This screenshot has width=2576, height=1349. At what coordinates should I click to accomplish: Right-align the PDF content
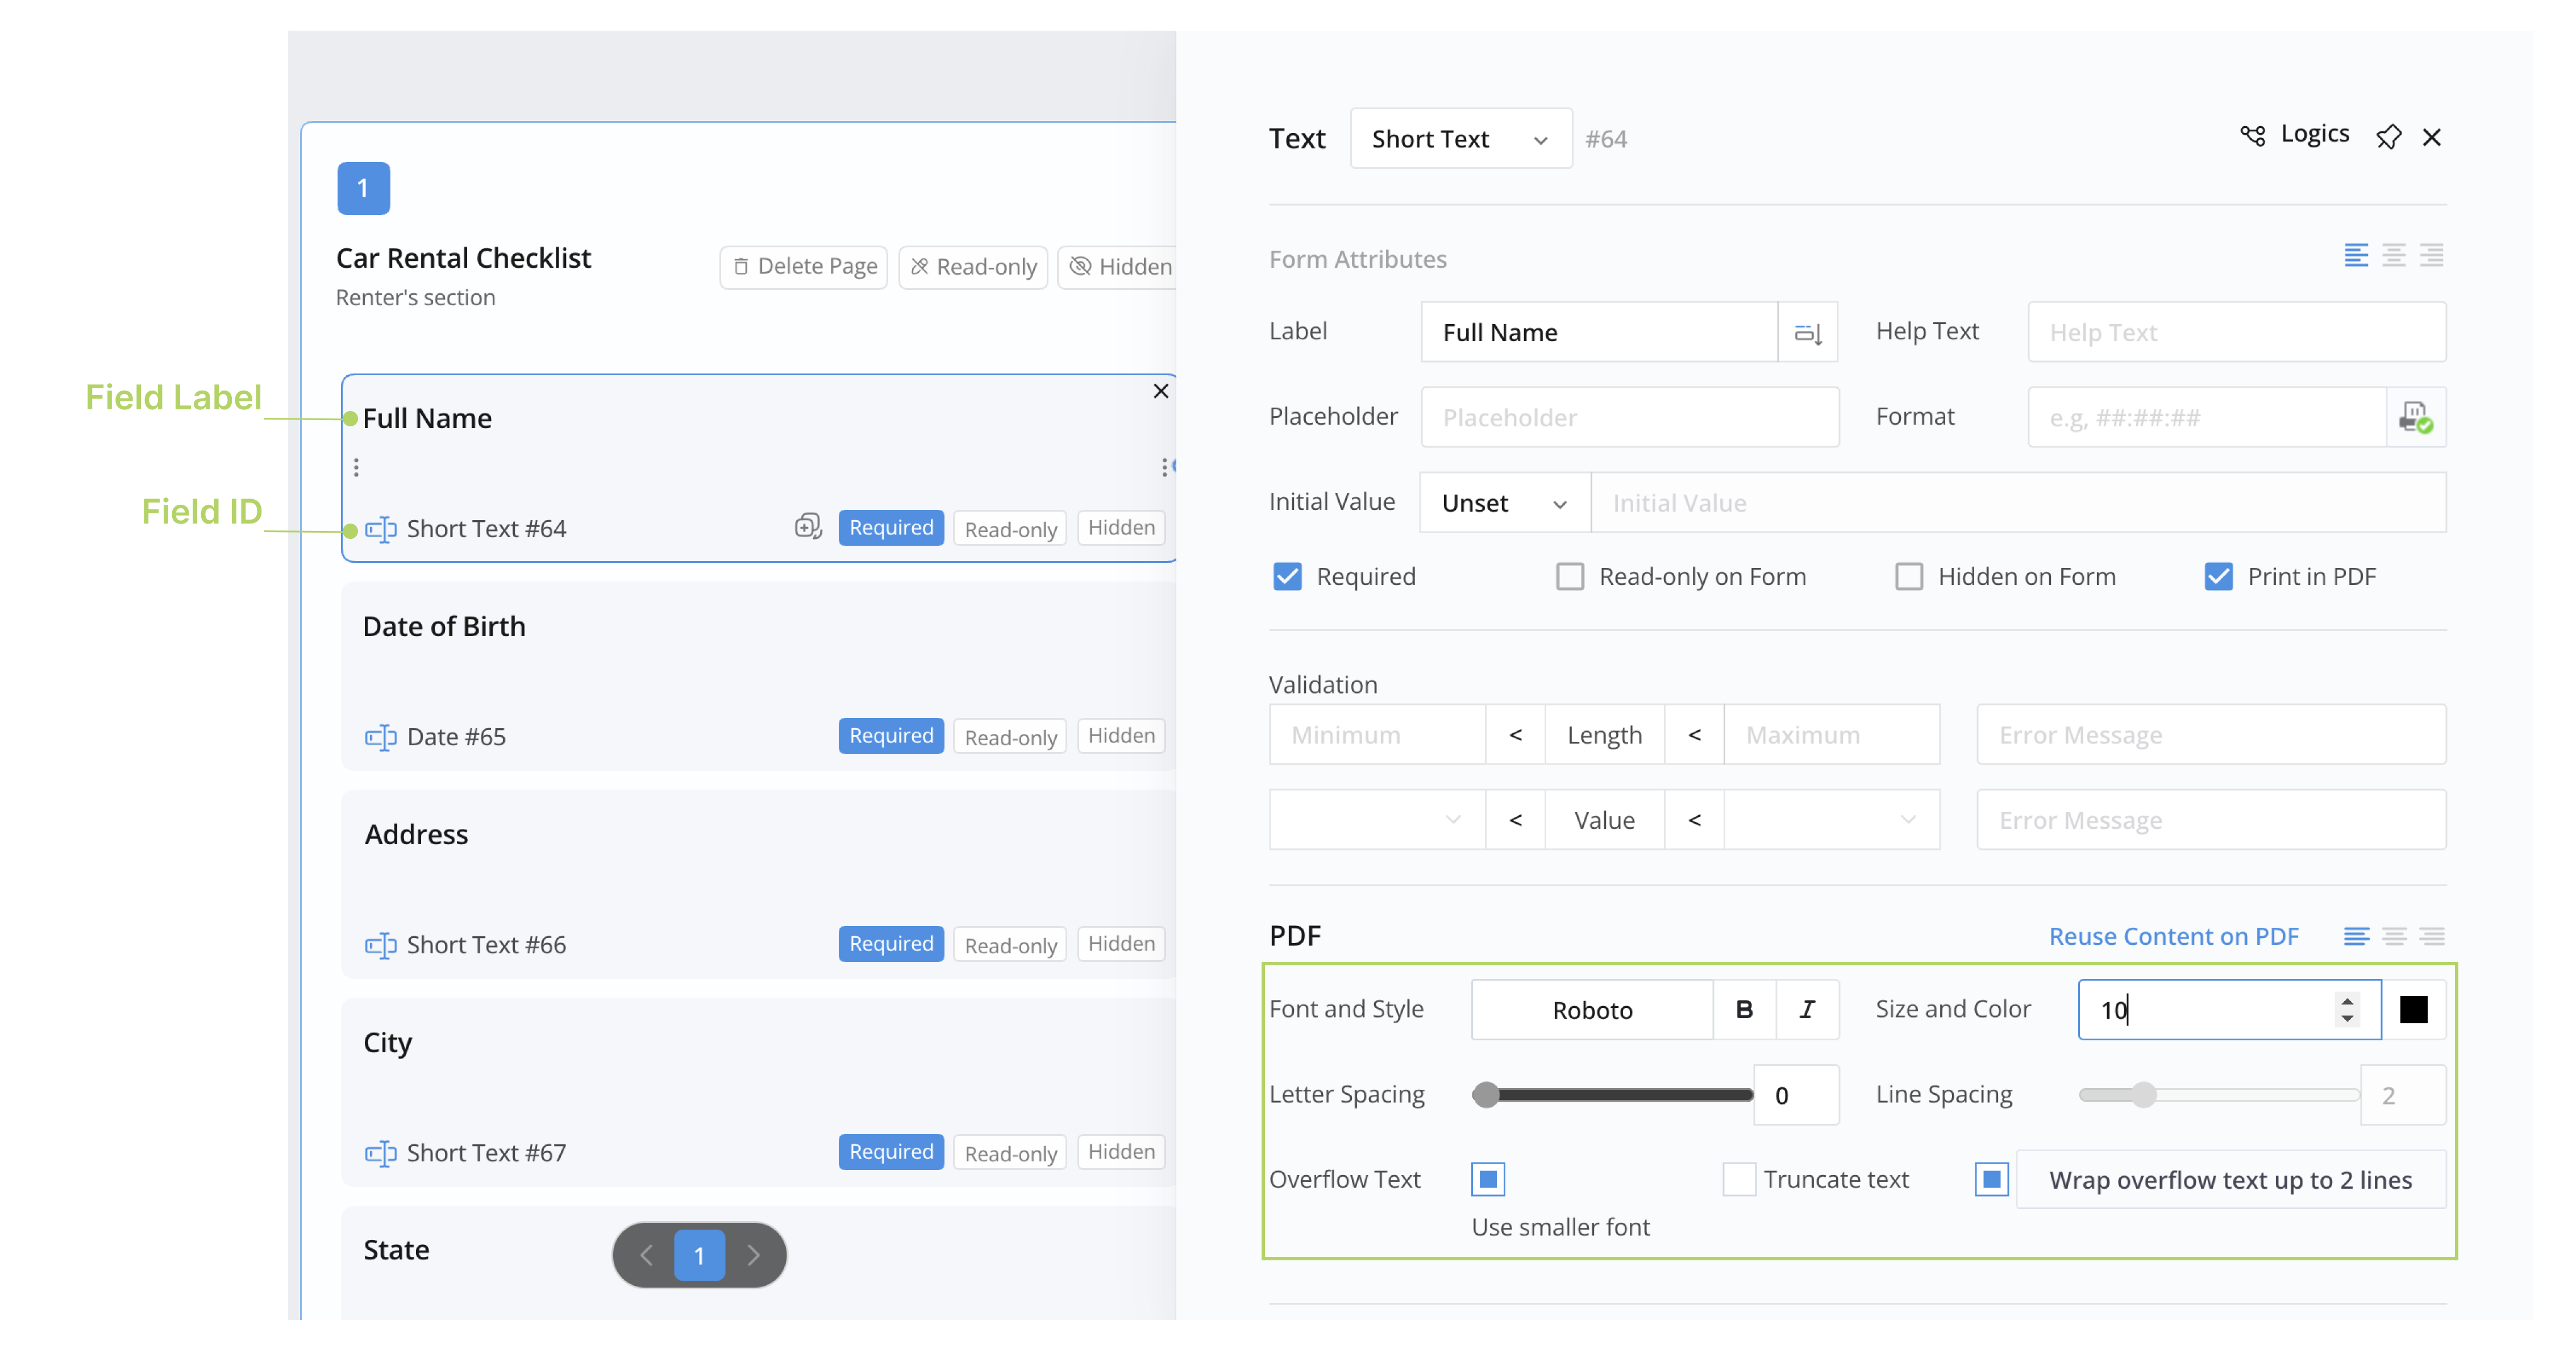[x=2432, y=937]
